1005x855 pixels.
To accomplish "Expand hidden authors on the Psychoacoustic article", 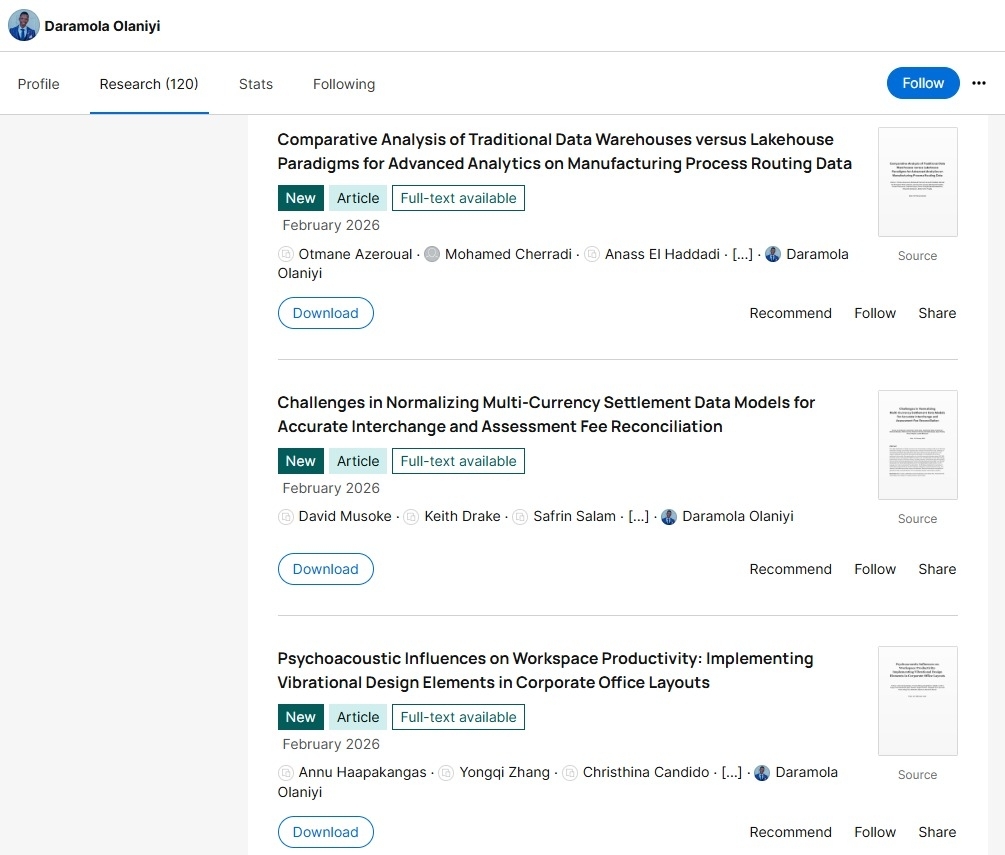I will (x=731, y=773).
